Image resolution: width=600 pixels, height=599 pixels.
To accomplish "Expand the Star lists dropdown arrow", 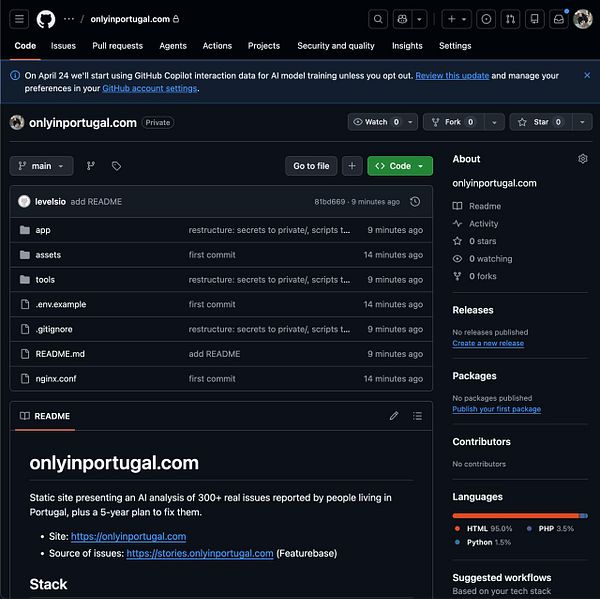I will pyautogui.click(x=582, y=122).
